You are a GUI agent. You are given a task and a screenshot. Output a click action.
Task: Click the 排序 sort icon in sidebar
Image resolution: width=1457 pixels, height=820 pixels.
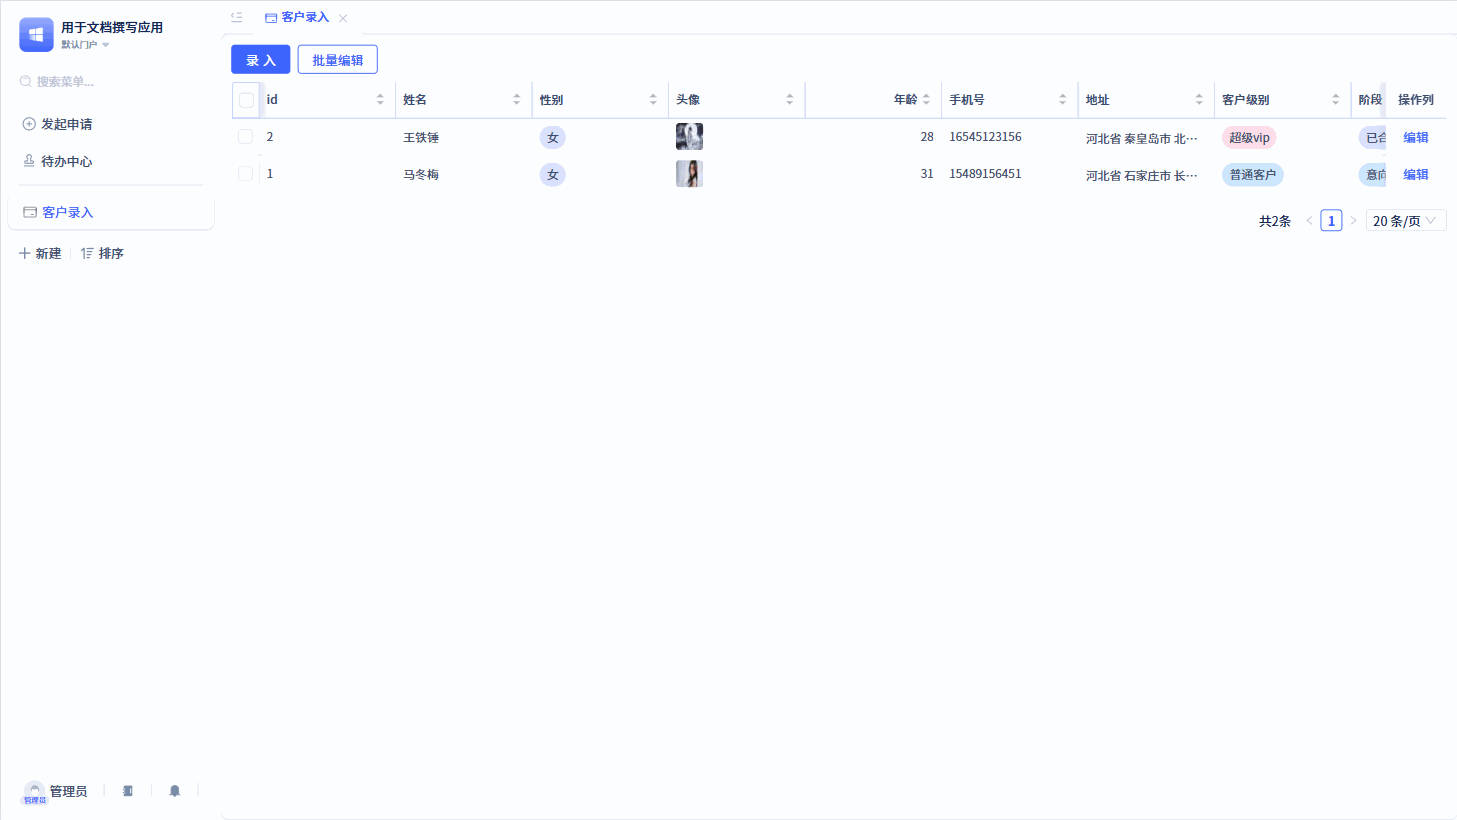[x=87, y=254]
